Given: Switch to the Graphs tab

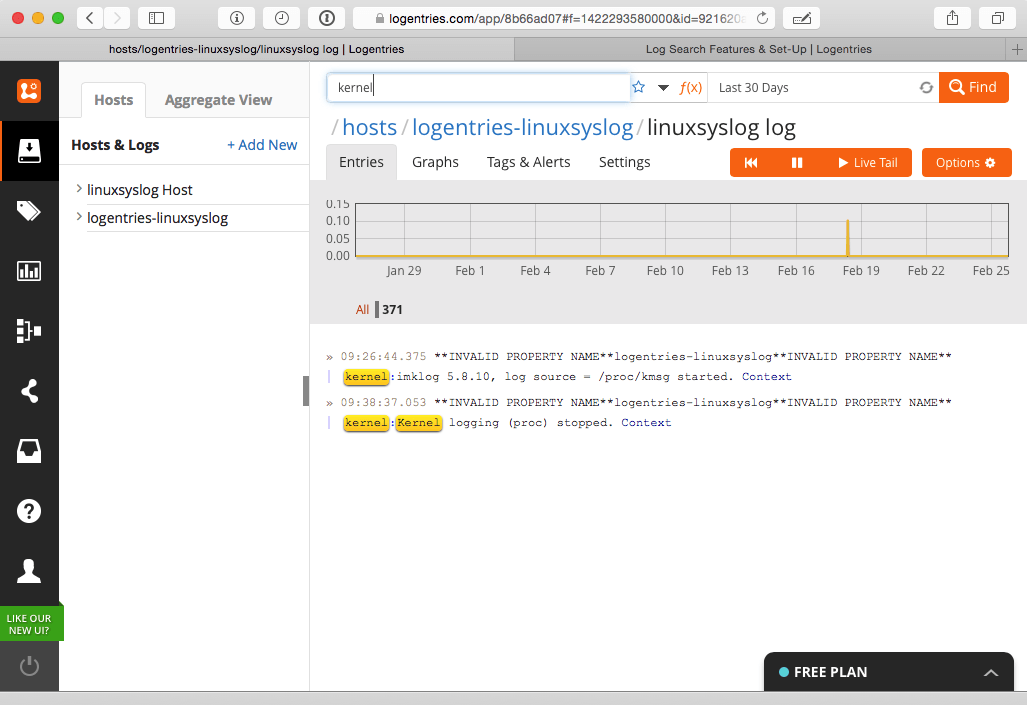Looking at the screenshot, I should pyautogui.click(x=435, y=162).
